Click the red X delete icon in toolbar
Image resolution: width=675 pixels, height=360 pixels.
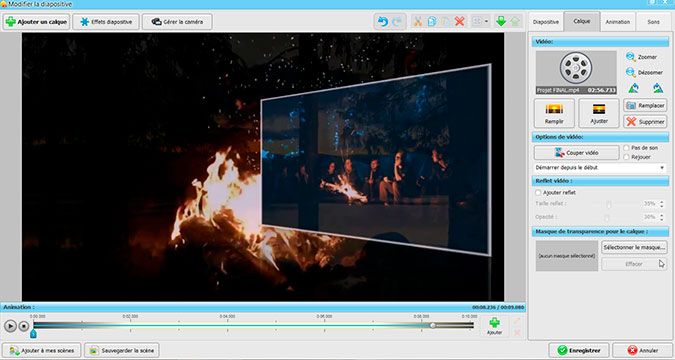click(460, 21)
